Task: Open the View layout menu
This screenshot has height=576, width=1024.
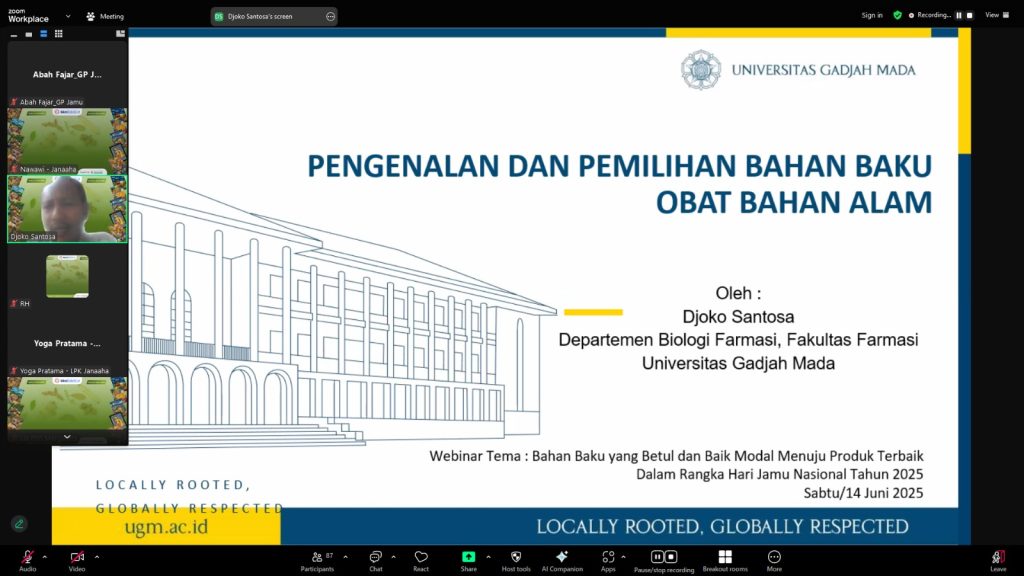Action: point(992,15)
